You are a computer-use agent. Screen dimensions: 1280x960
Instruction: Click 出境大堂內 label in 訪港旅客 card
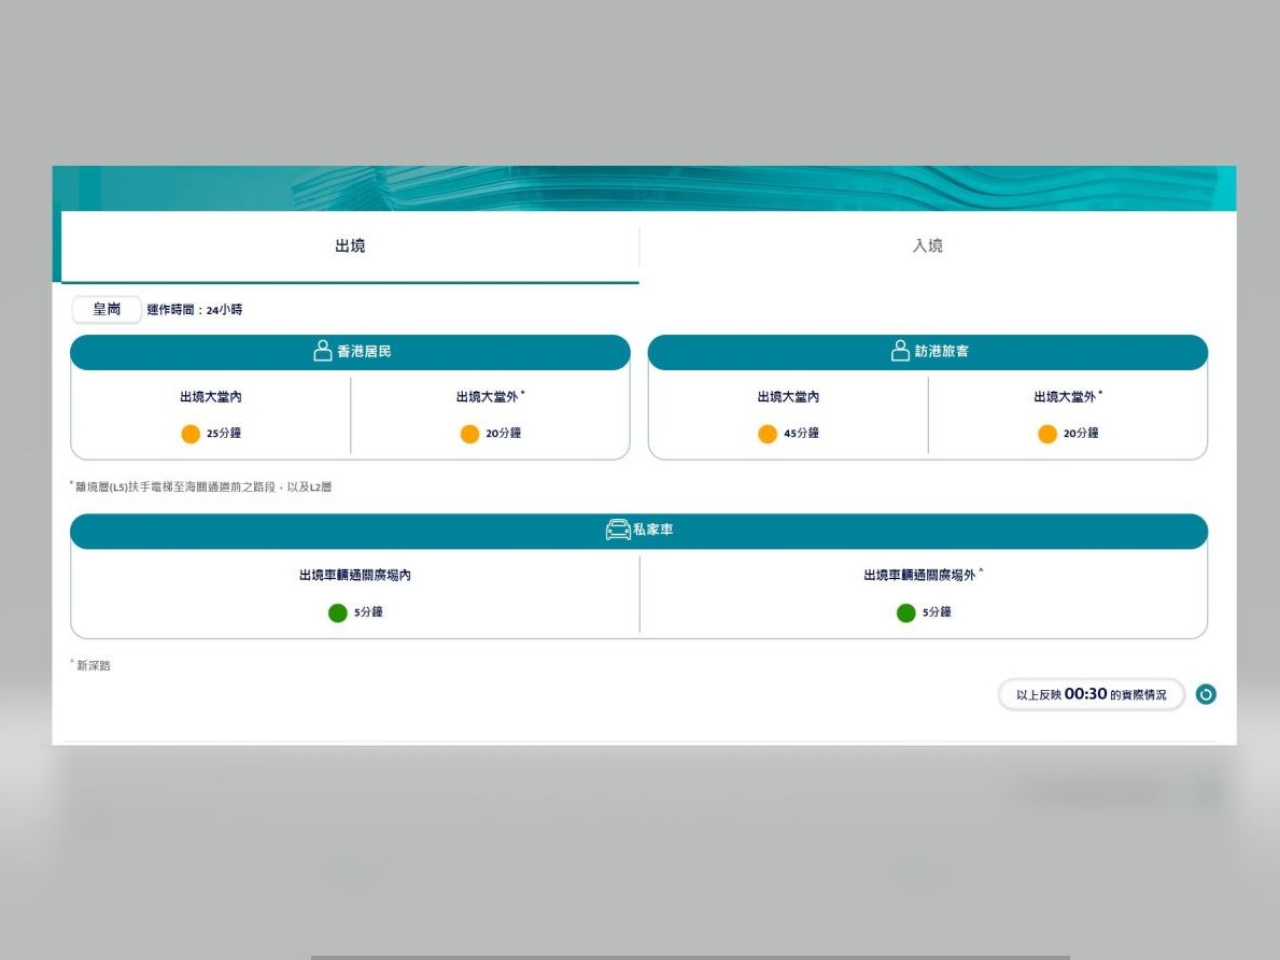pos(788,397)
